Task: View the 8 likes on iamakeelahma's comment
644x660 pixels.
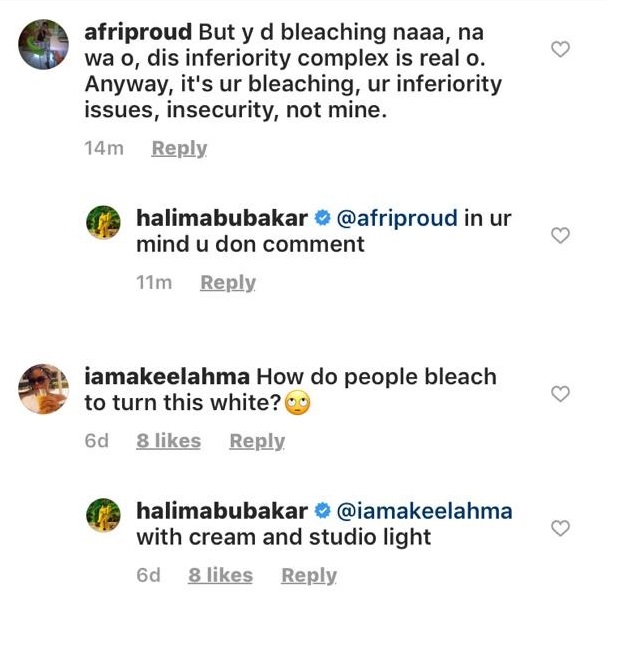Action: (x=168, y=441)
